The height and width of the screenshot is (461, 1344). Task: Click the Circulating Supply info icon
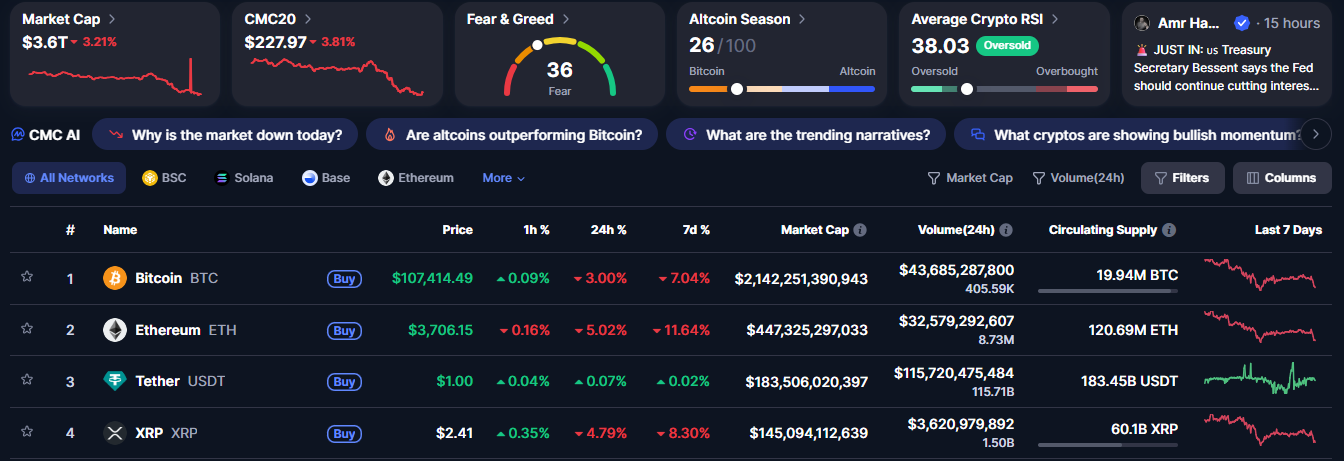[1169, 230]
